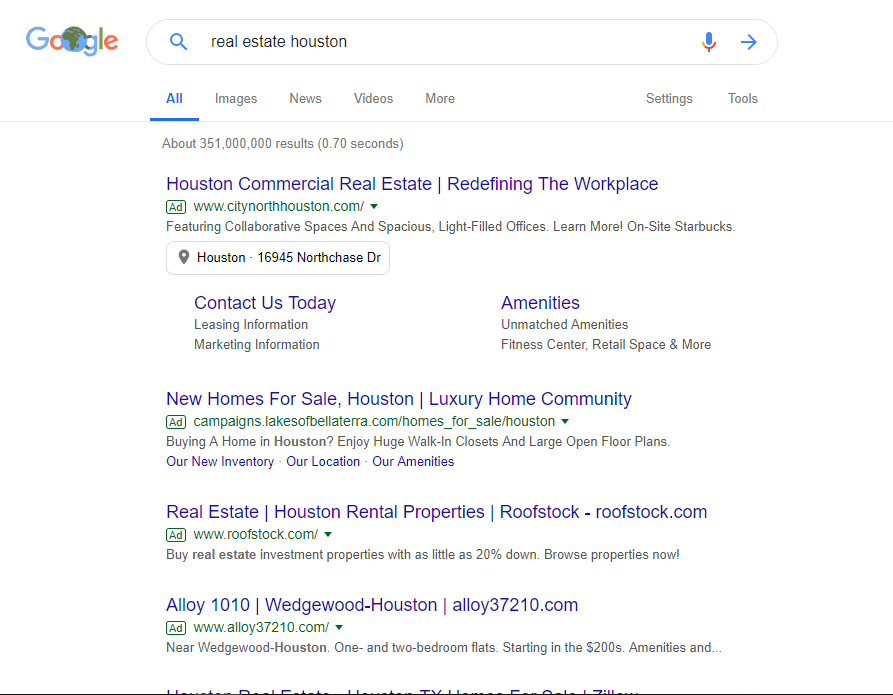This screenshot has width=893, height=695.
Task: Expand dropdown arrow next to www.roofstock.com
Action: pos(328,534)
